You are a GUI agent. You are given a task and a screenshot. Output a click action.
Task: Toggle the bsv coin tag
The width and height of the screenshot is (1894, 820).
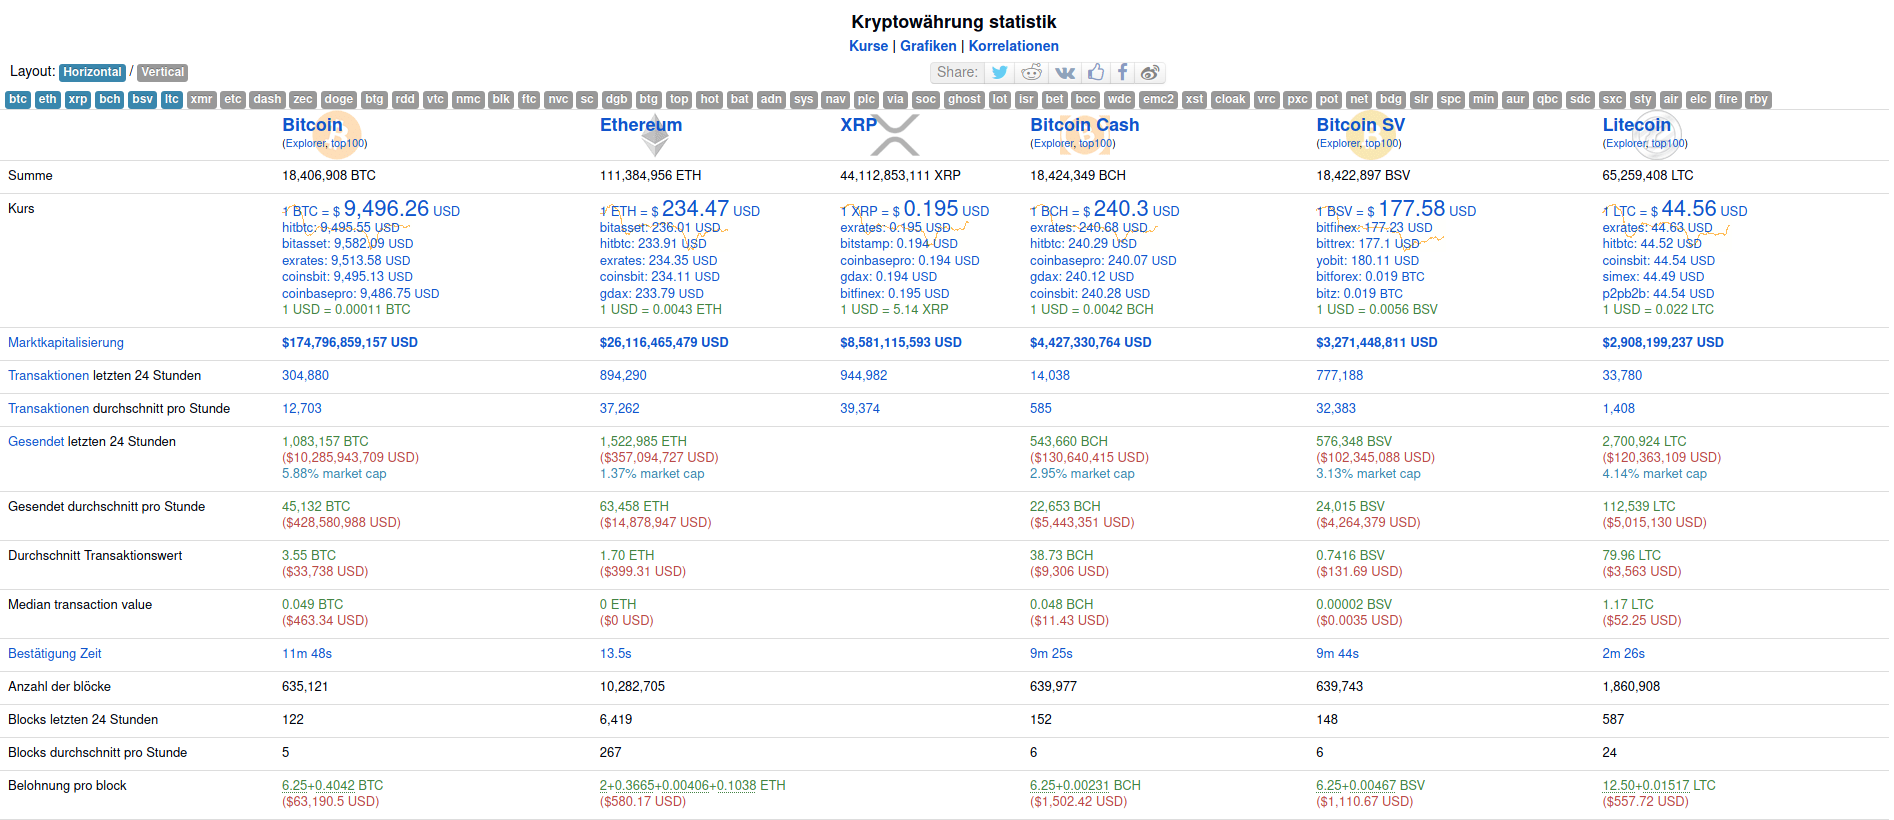pyautogui.click(x=143, y=100)
